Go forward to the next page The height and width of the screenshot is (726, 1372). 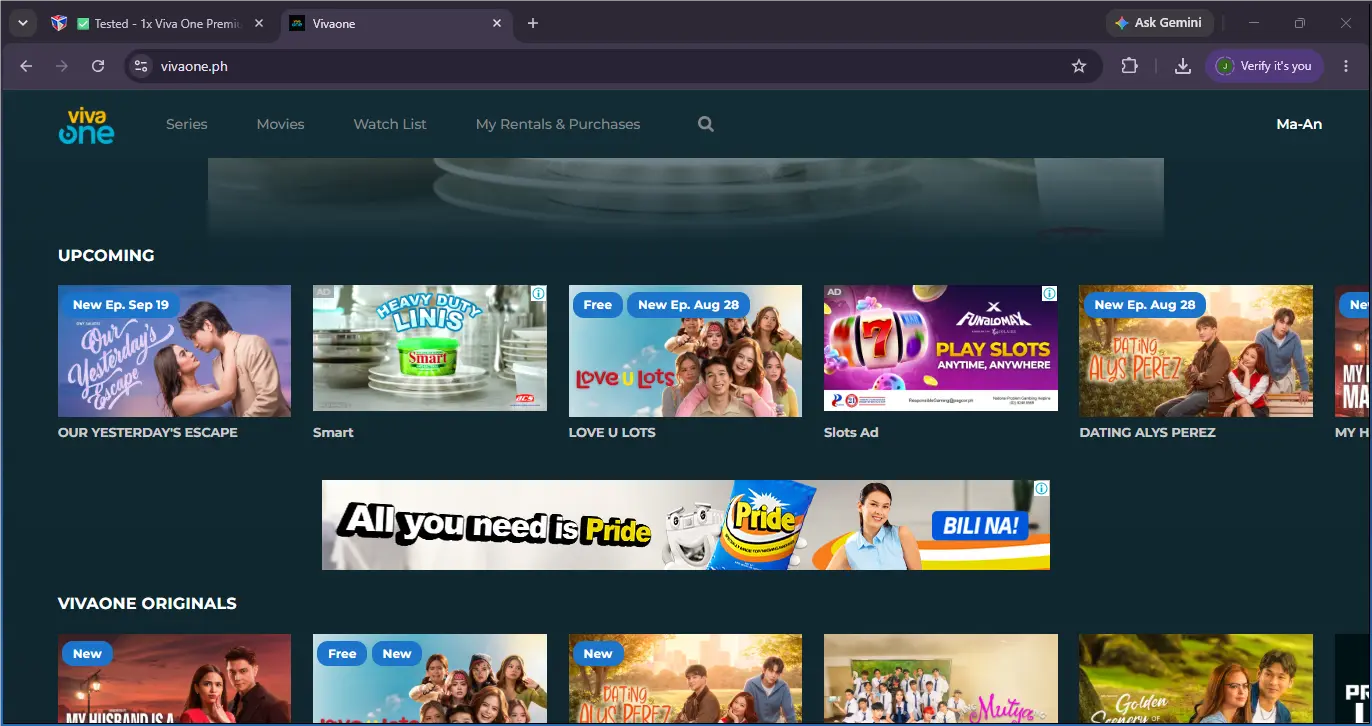(62, 66)
